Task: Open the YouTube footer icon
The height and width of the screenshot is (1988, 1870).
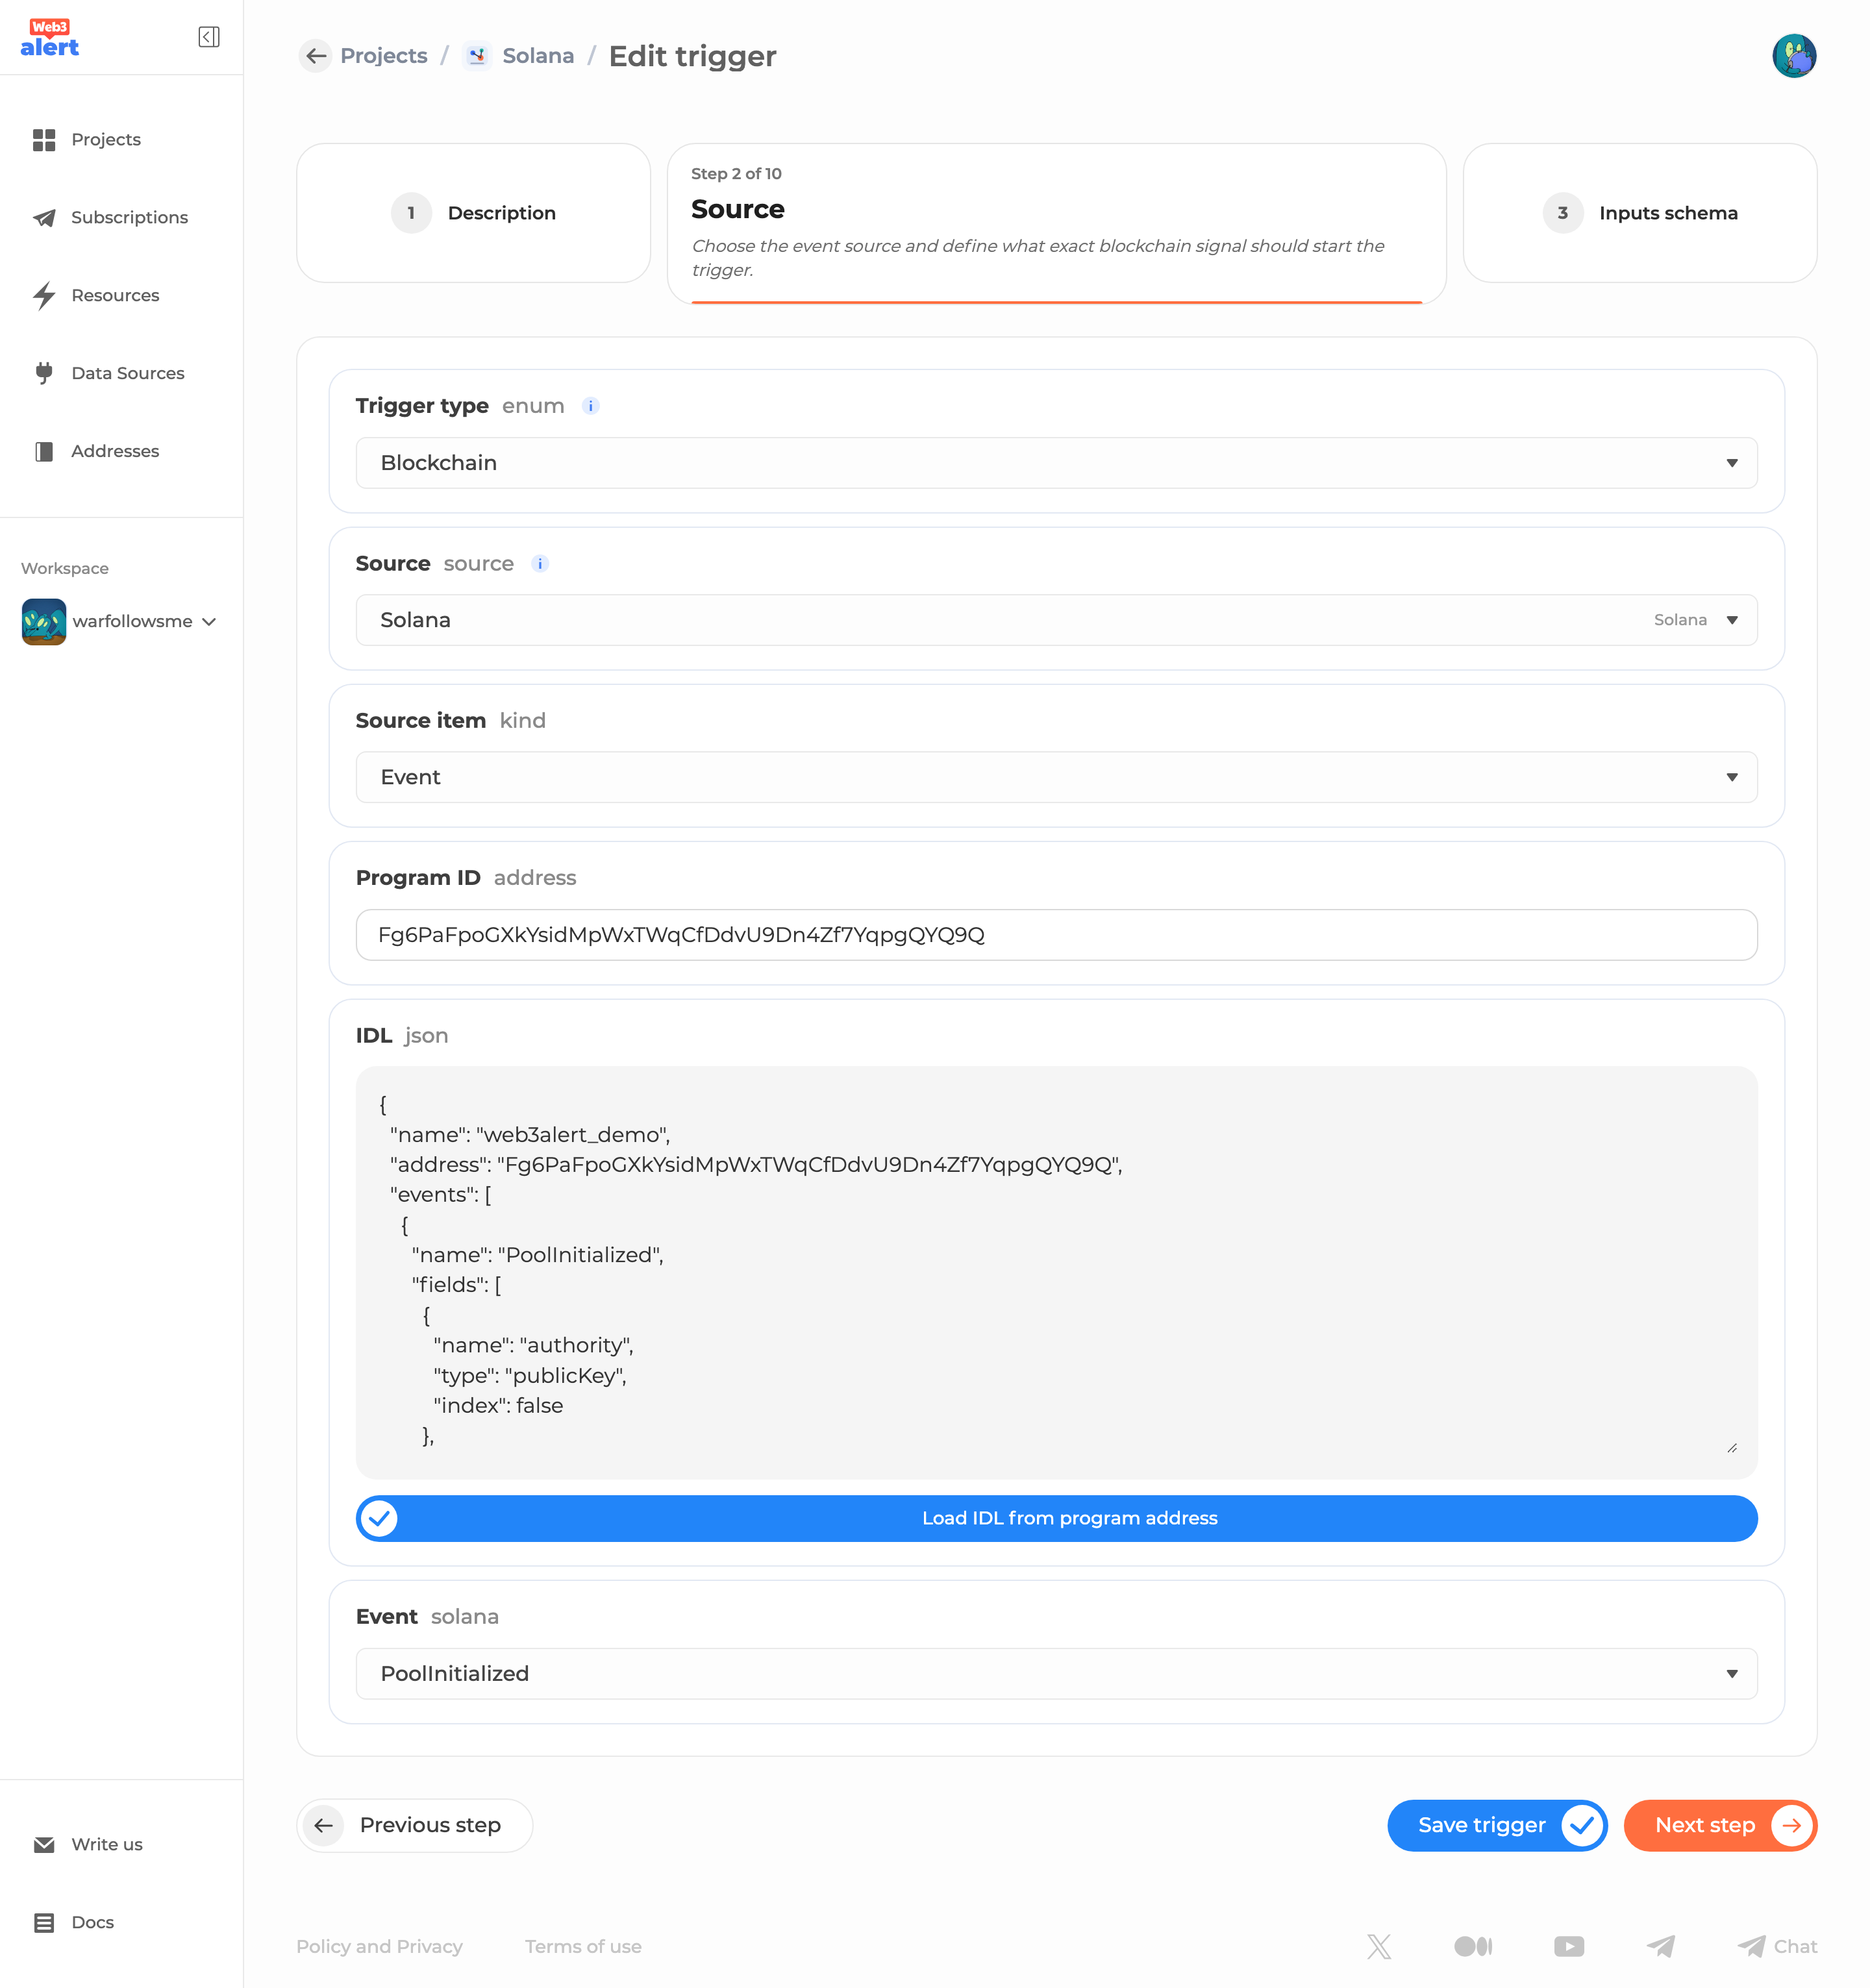Action: (1569, 1947)
